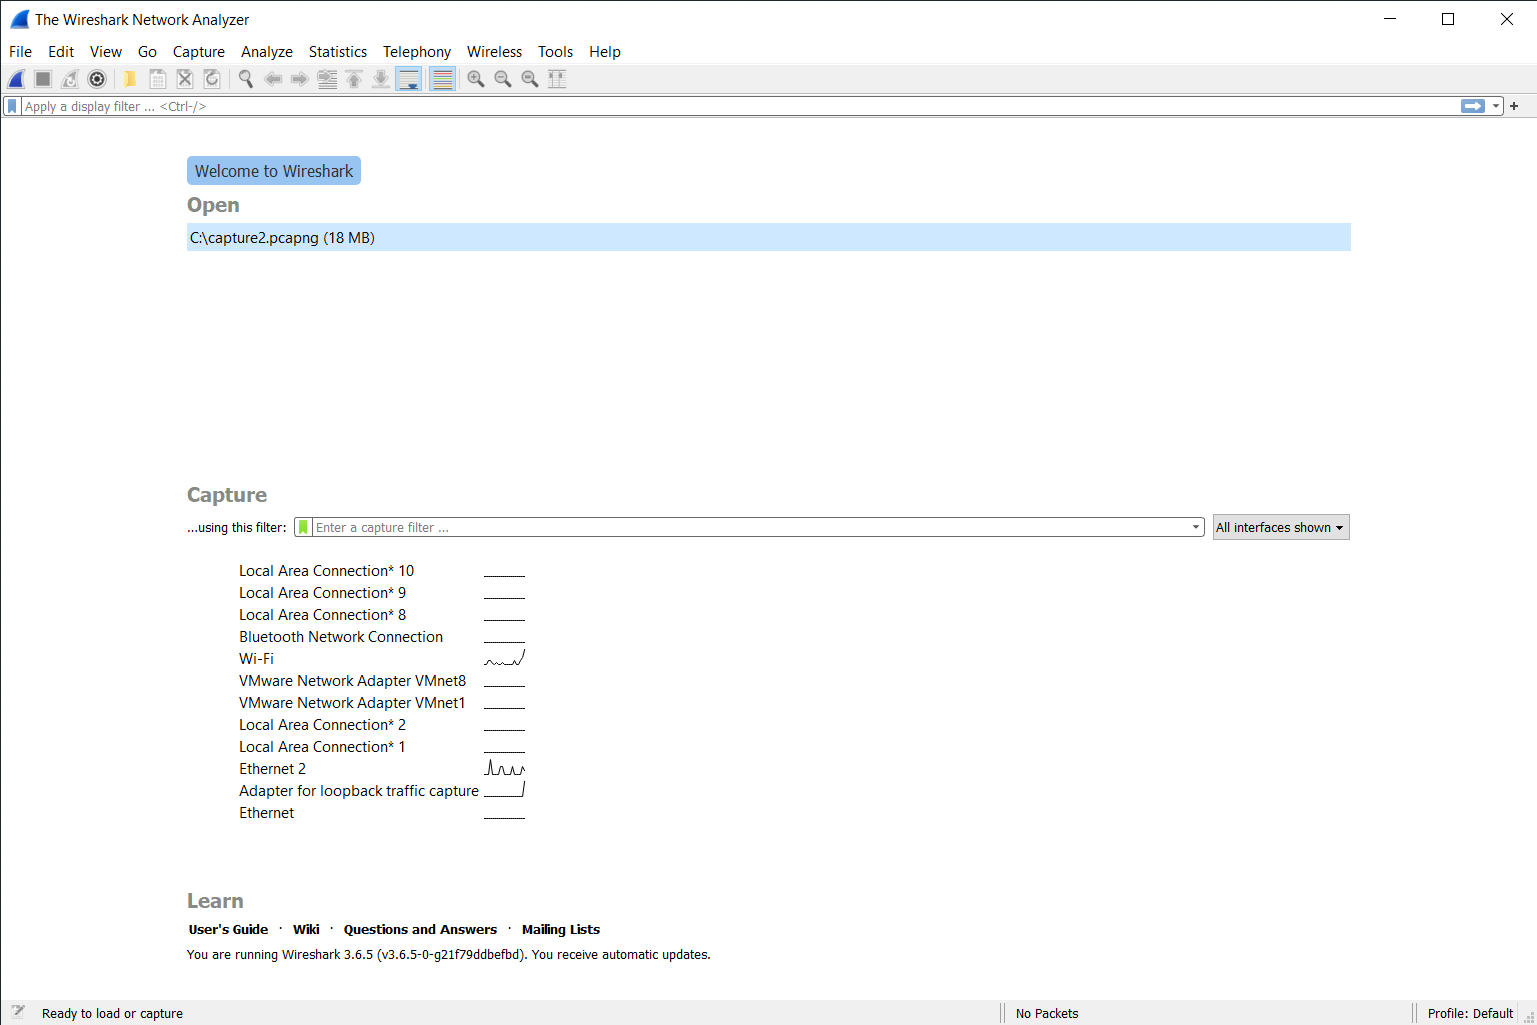This screenshot has width=1537, height=1025.
Task: Open the display filter history dropdown arrow
Action: (1496, 106)
